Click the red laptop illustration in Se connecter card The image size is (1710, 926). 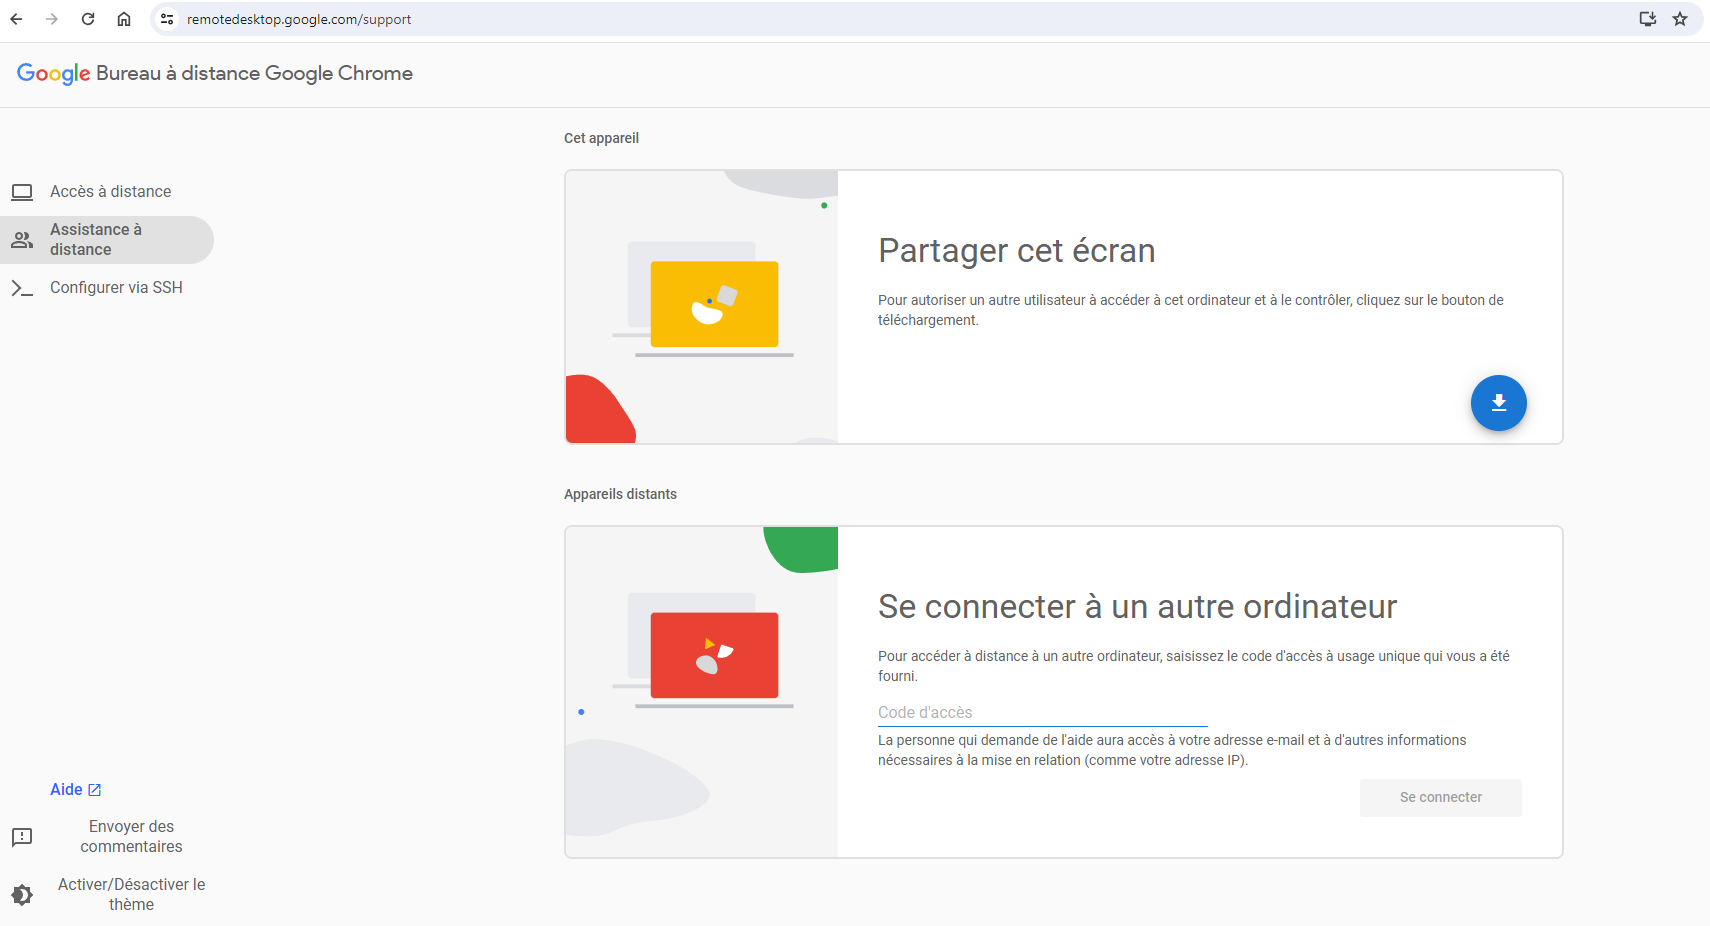[713, 656]
